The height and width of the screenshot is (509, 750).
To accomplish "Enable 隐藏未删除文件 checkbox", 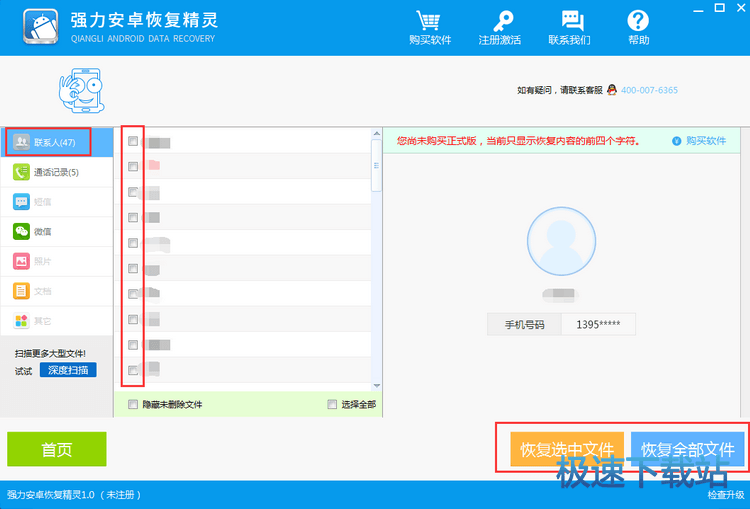I will [x=133, y=405].
